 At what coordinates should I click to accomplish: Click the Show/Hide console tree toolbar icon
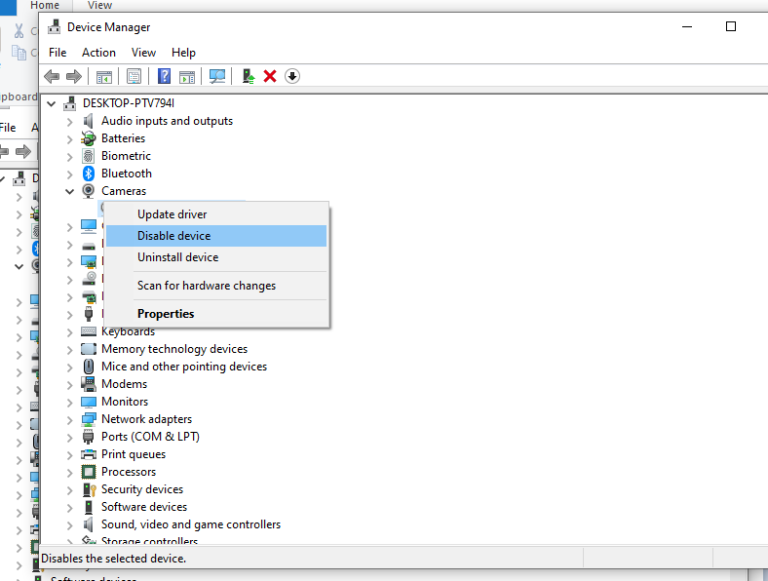coord(104,77)
